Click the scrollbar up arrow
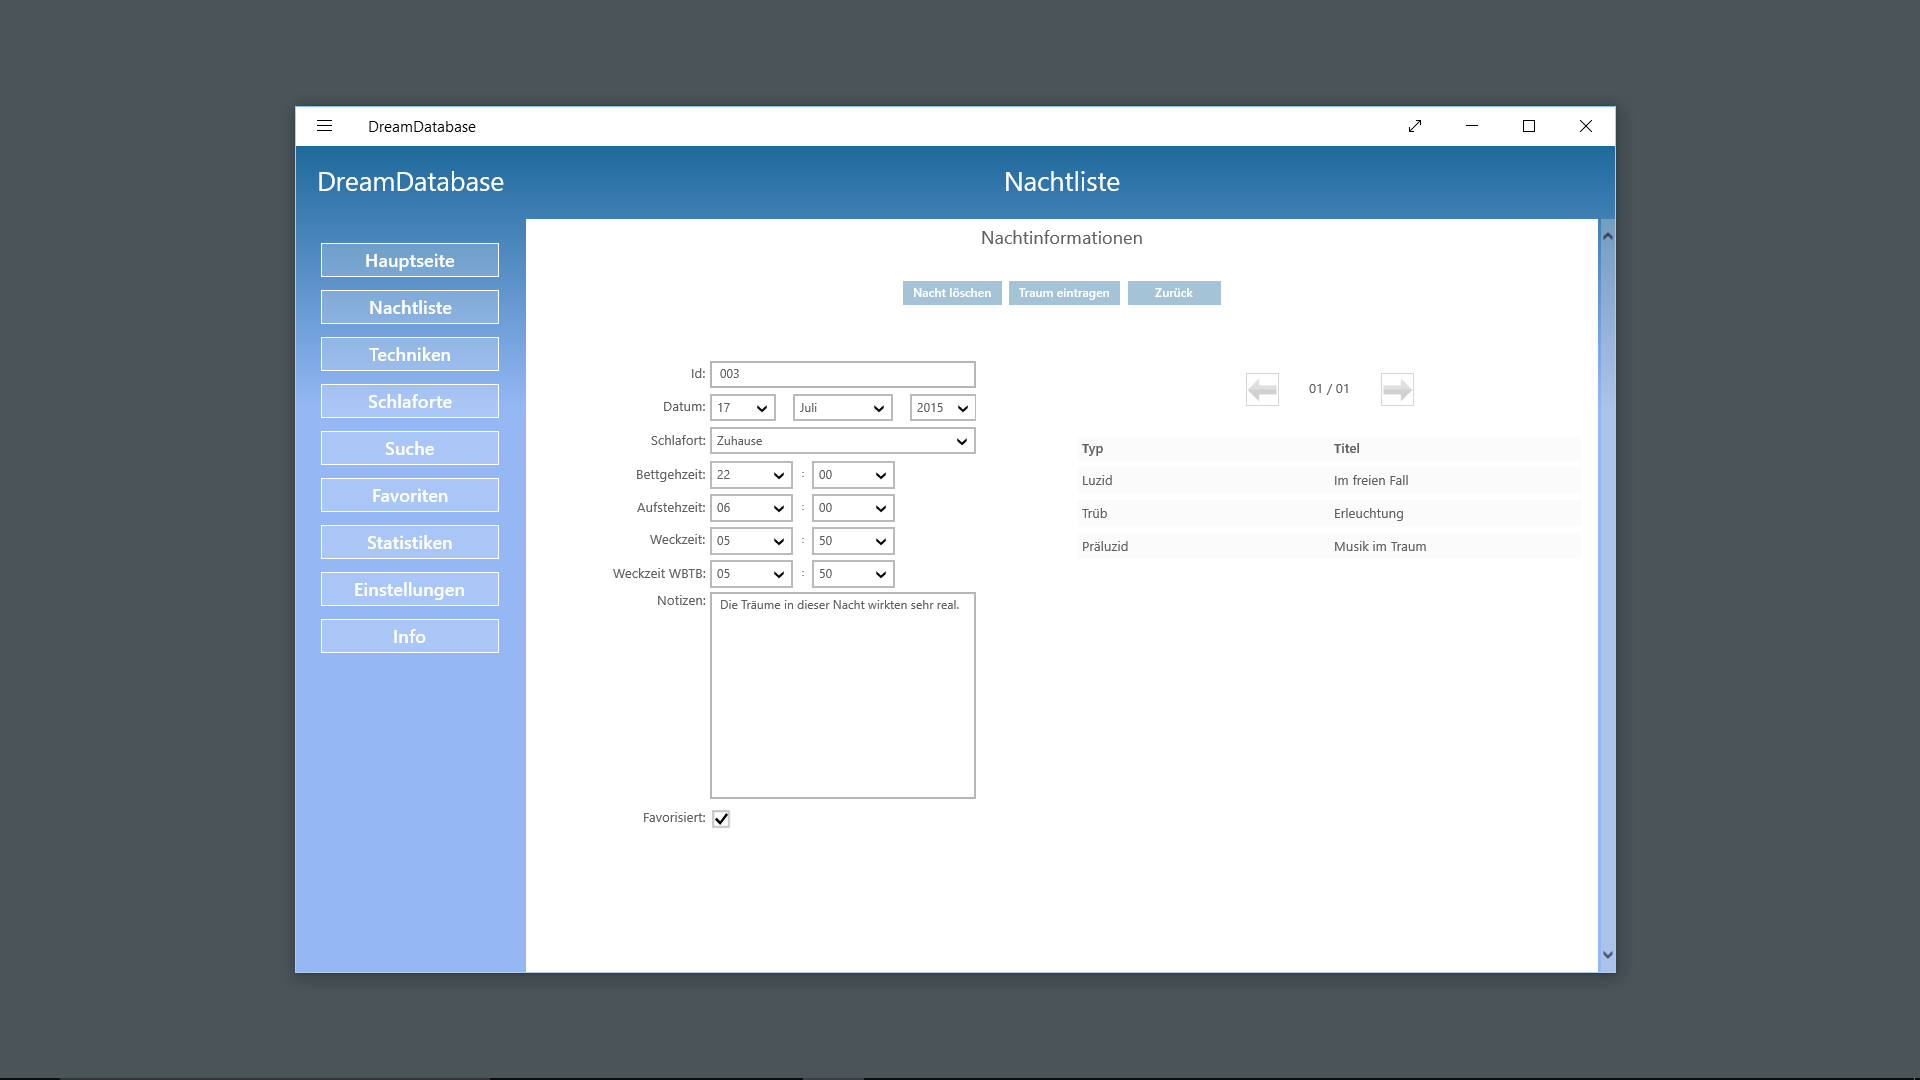1920x1080 pixels. (1607, 236)
